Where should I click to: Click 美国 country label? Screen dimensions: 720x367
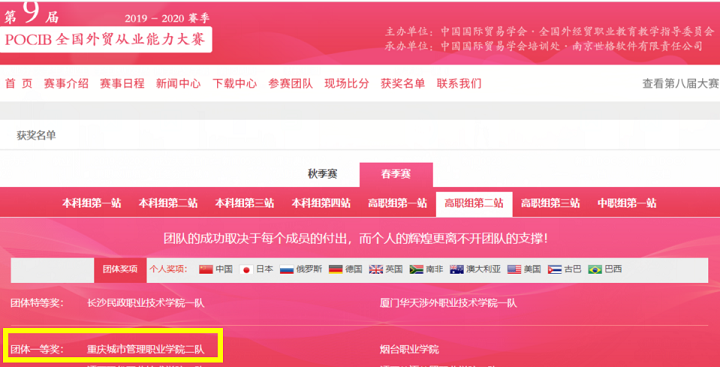(x=532, y=270)
